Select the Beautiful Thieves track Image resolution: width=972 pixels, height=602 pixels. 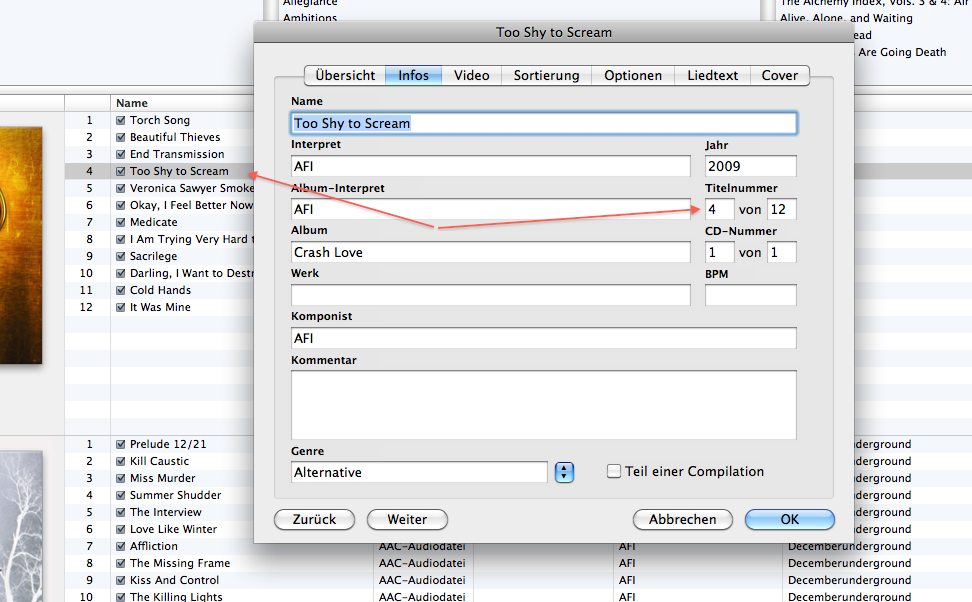(x=175, y=137)
